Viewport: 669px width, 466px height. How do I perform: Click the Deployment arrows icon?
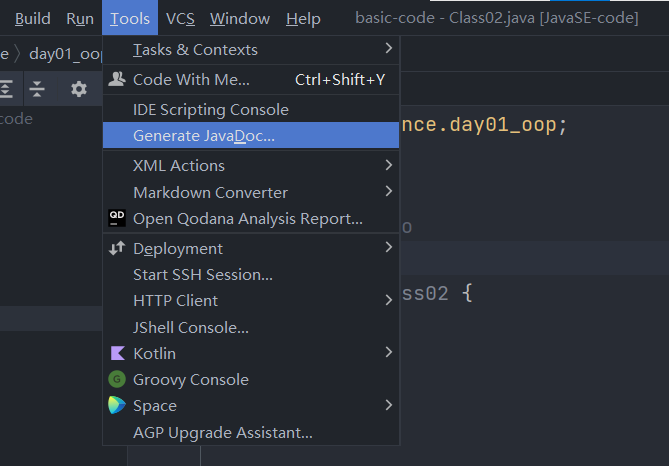coord(117,248)
